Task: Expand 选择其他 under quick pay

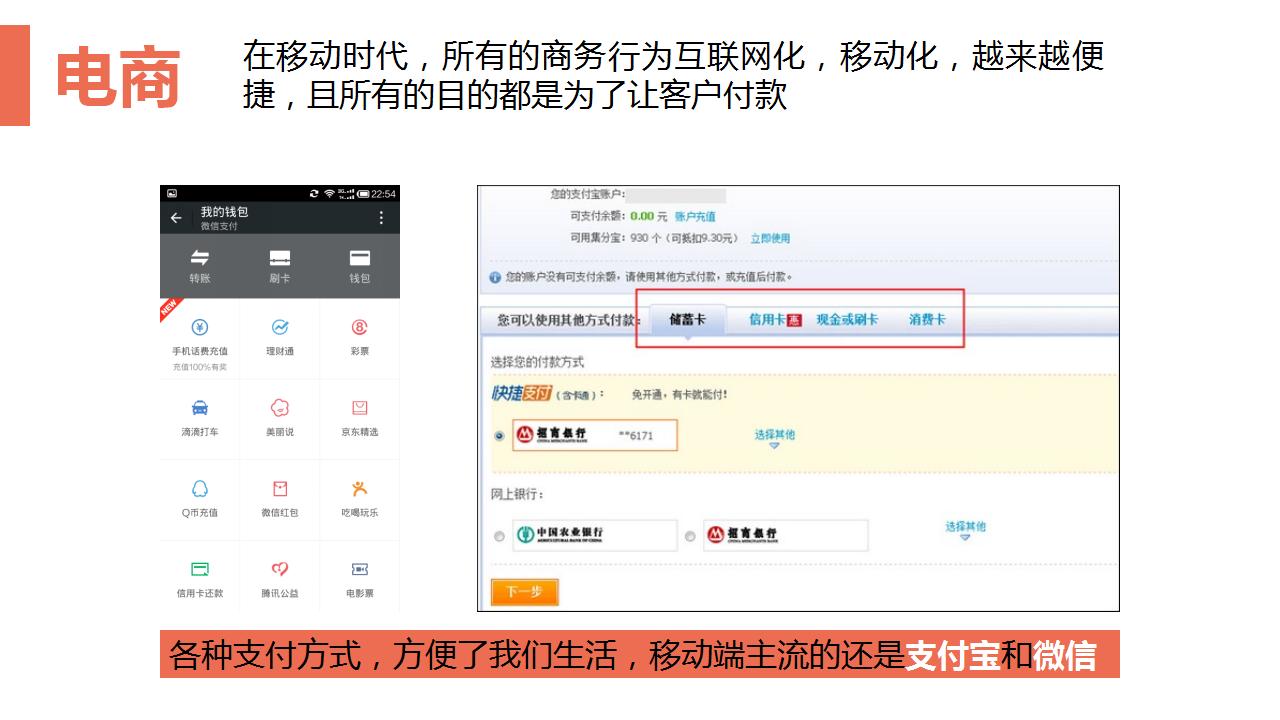Action: point(774,438)
